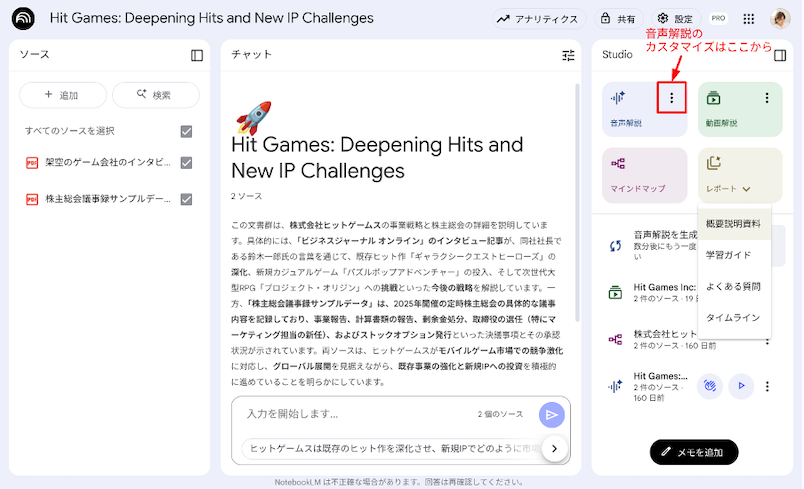Image resolution: width=804 pixels, height=489 pixels.
Task: Open chat configuration sliders icon
Action: click(568, 55)
